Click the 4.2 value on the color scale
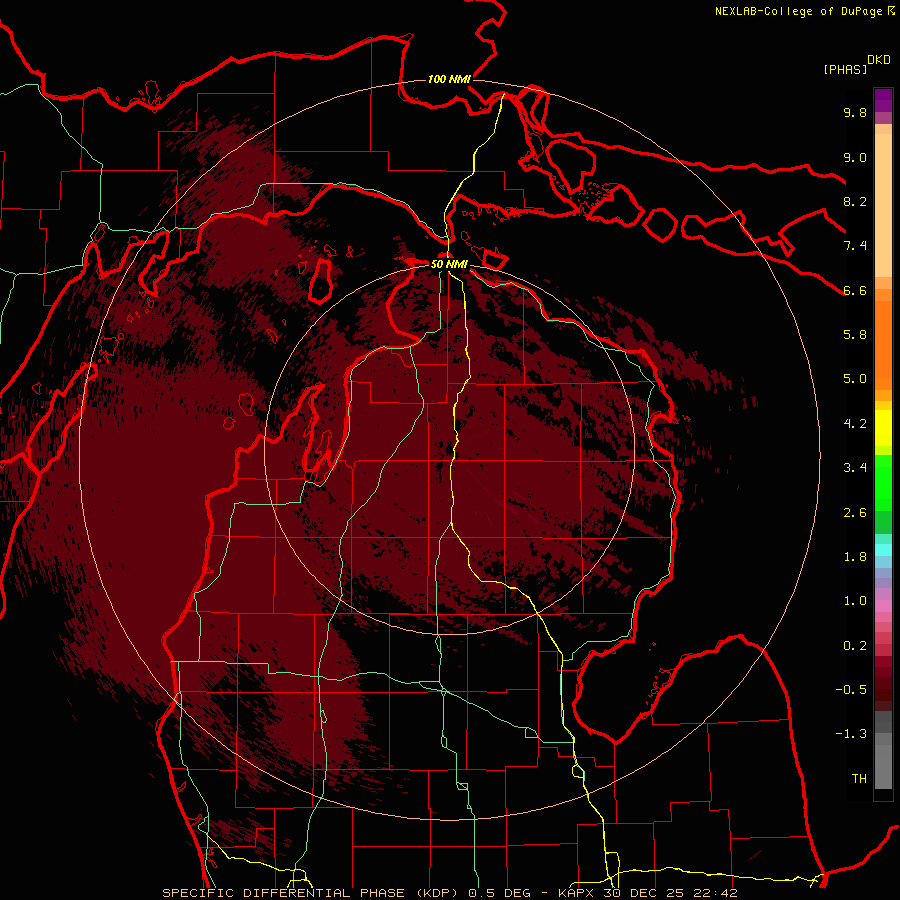900x900 pixels. [x=855, y=424]
